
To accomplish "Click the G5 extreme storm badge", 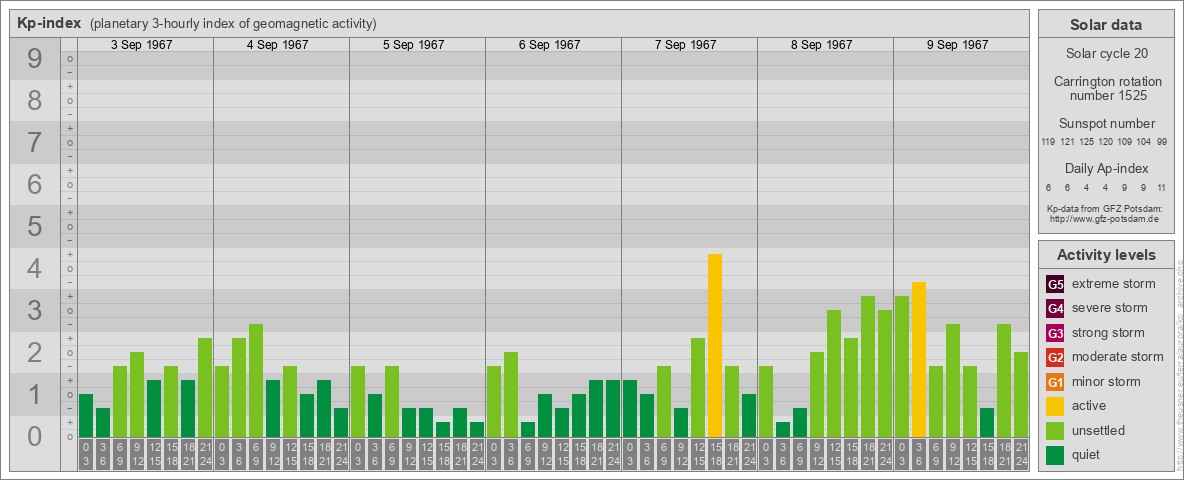I will 1055,285.
